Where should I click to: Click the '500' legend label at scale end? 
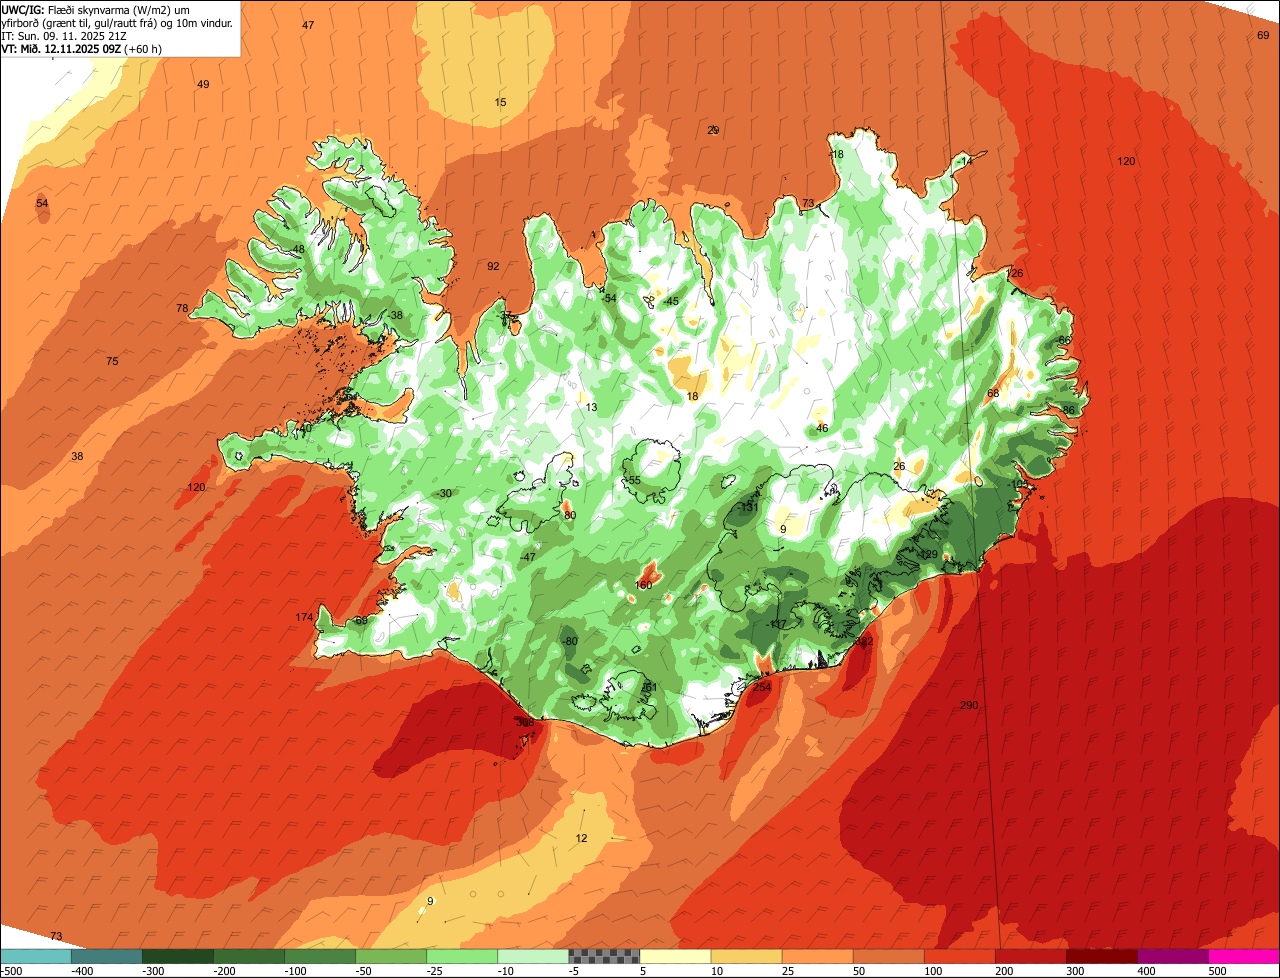(x=1217, y=970)
